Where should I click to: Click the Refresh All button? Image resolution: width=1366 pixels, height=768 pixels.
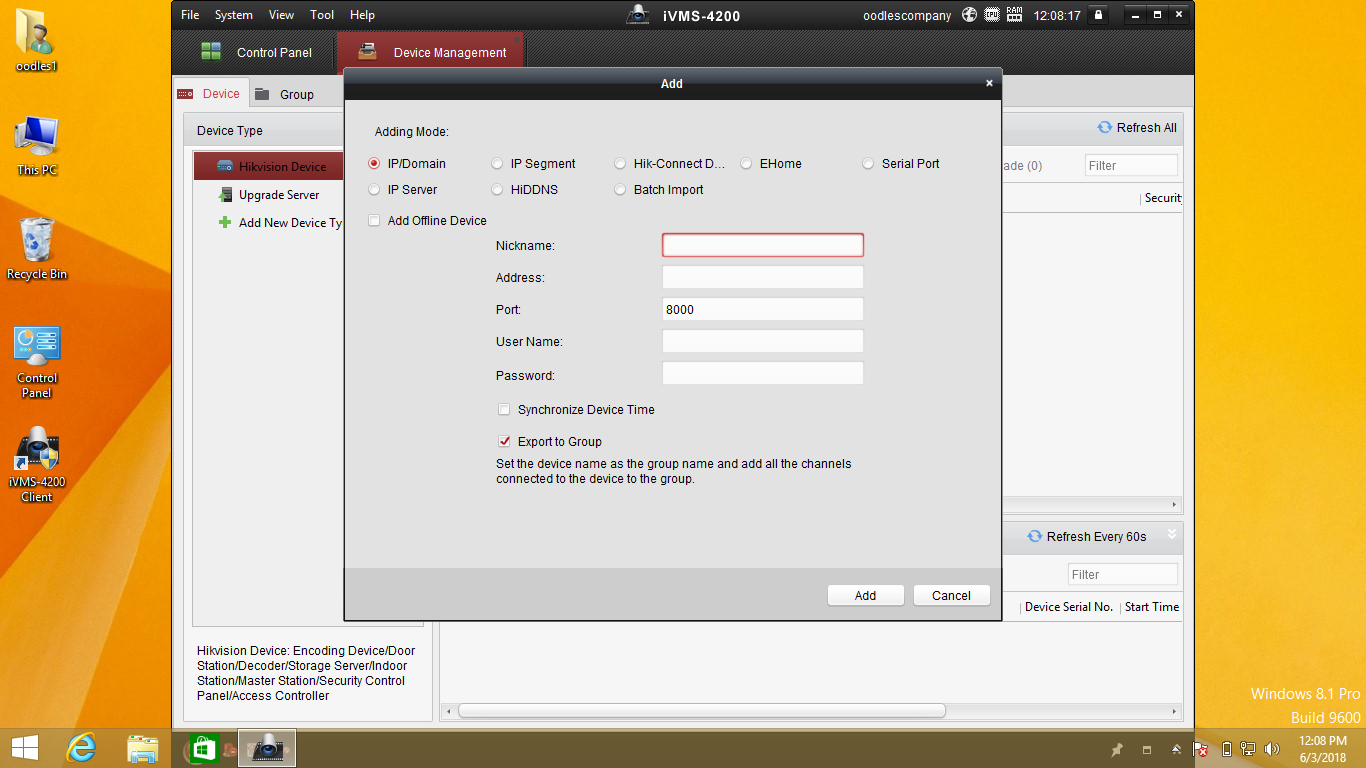[1137, 127]
